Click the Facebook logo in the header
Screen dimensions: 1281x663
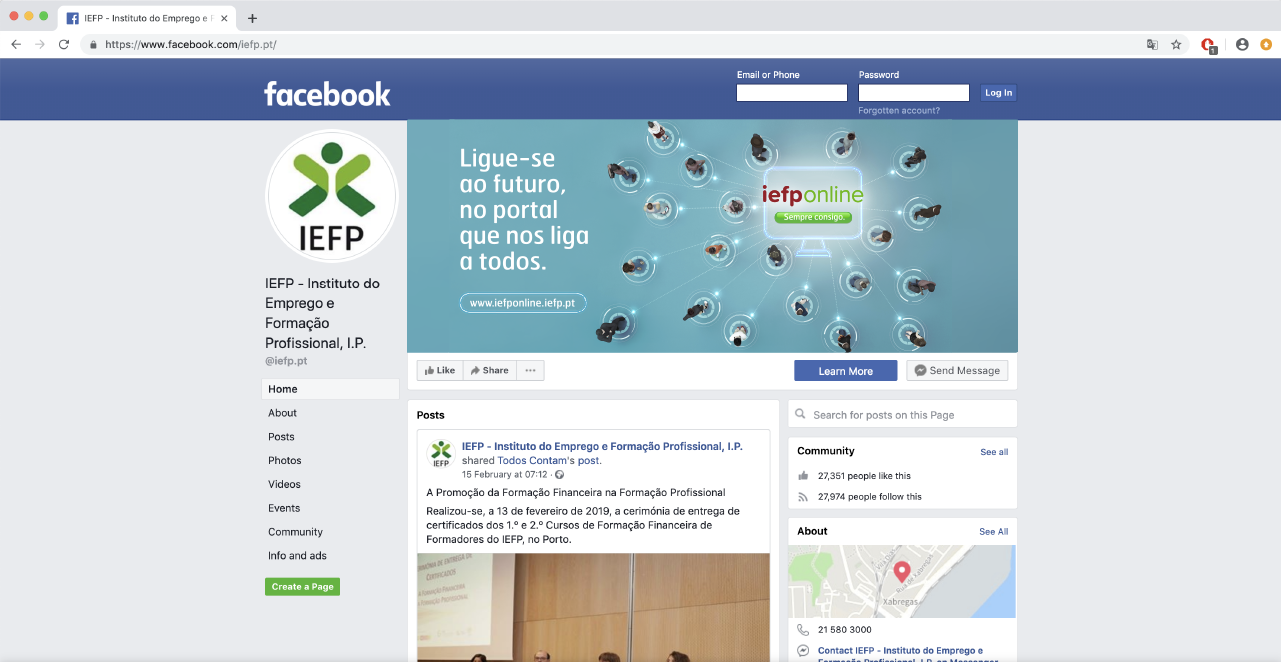pos(327,94)
